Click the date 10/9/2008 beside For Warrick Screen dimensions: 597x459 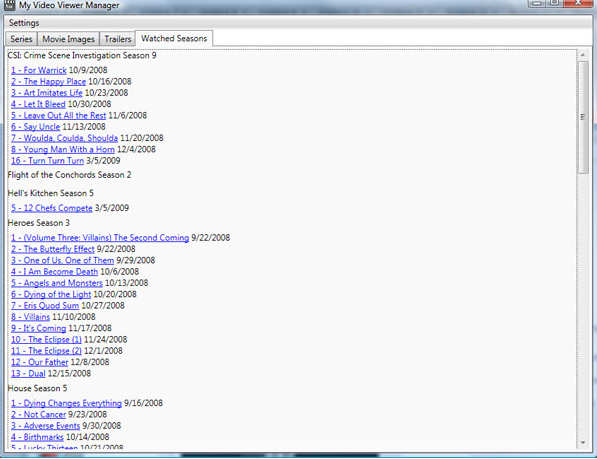88,70
